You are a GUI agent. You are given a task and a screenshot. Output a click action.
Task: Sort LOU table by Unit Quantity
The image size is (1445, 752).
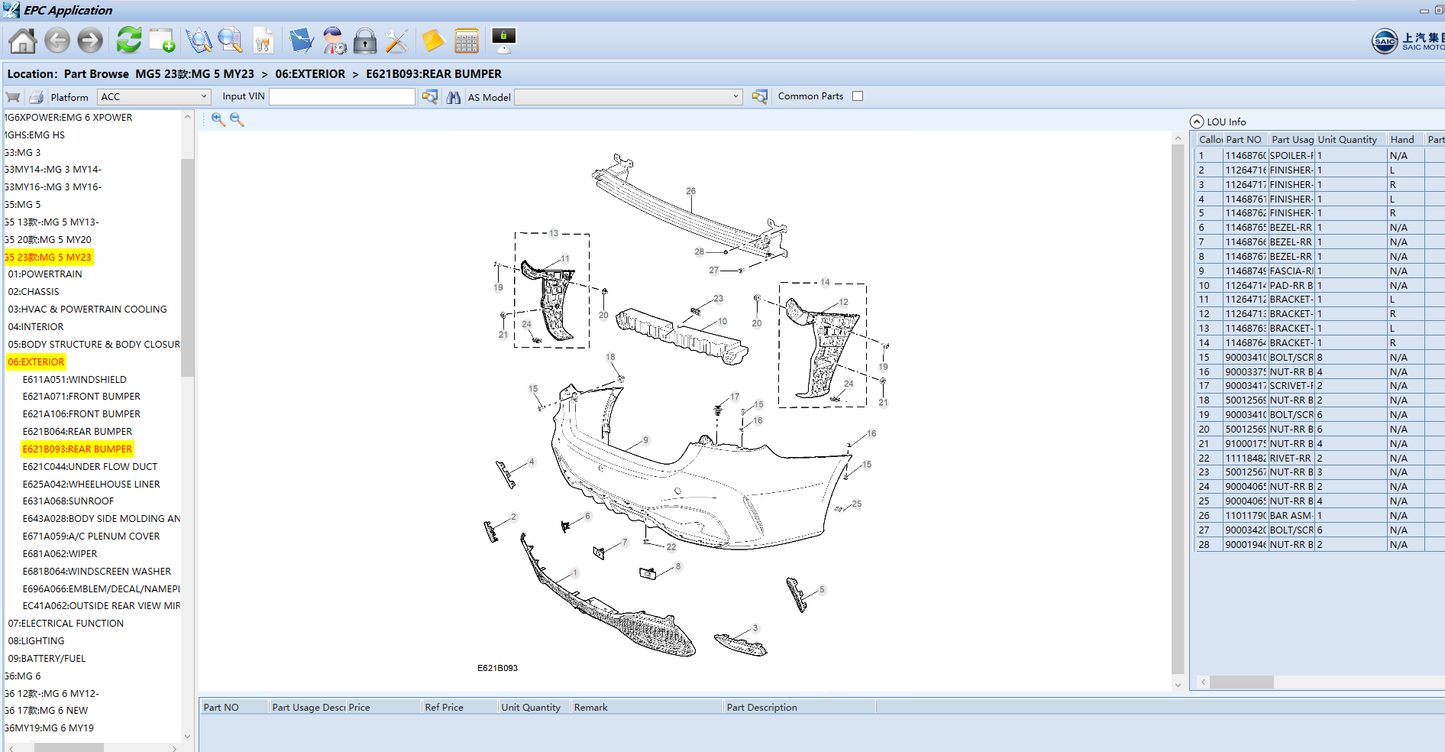click(1351, 140)
